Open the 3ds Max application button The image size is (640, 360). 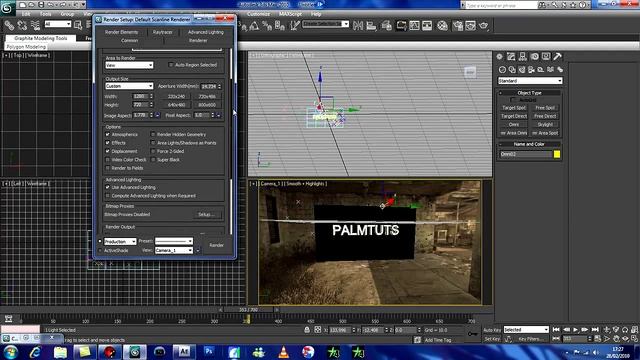(7, 7)
